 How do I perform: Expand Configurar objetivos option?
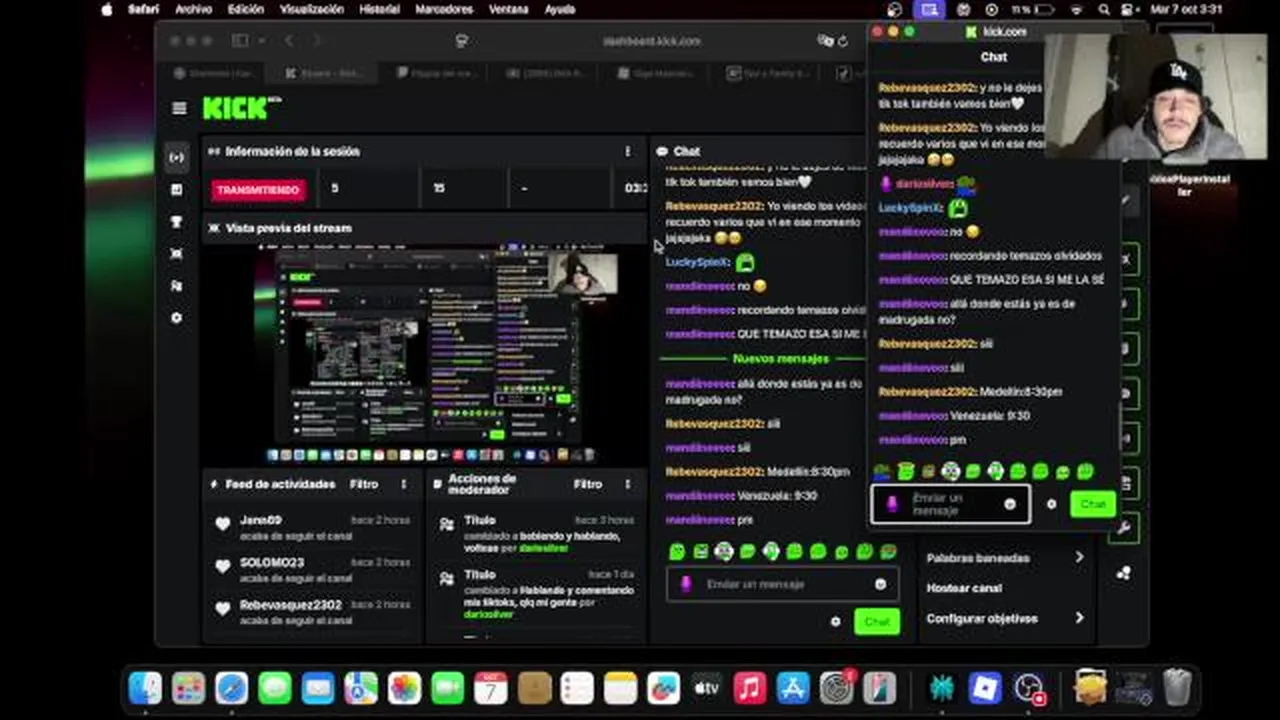[1005, 618]
